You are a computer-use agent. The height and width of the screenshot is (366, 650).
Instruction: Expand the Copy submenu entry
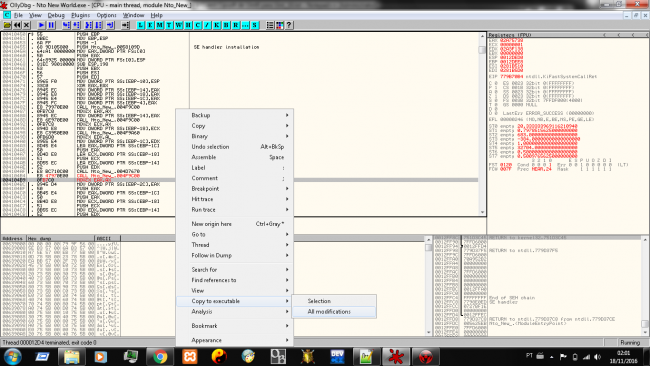(235, 126)
